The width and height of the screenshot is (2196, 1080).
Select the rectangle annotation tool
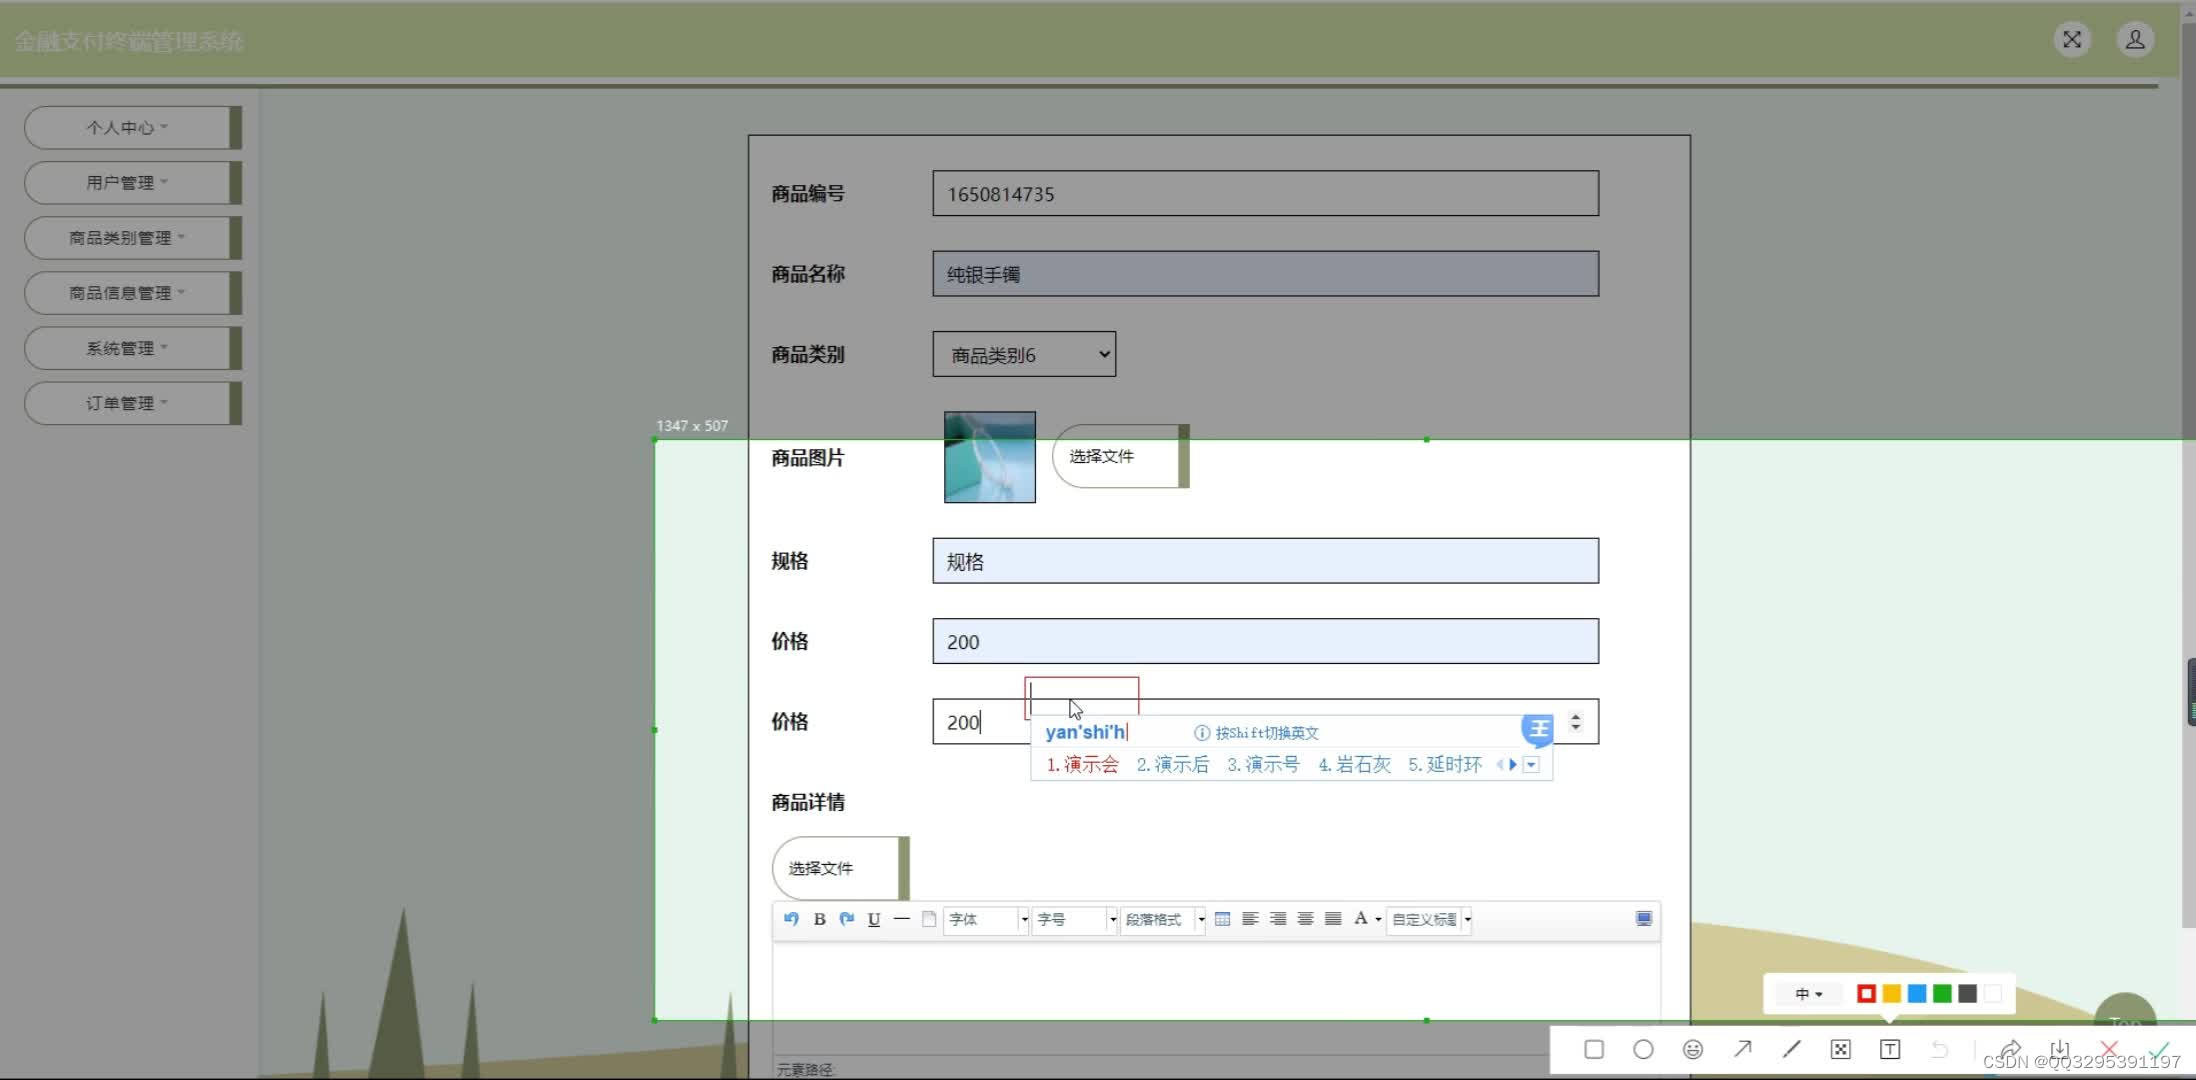(x=1594, y=1049)
